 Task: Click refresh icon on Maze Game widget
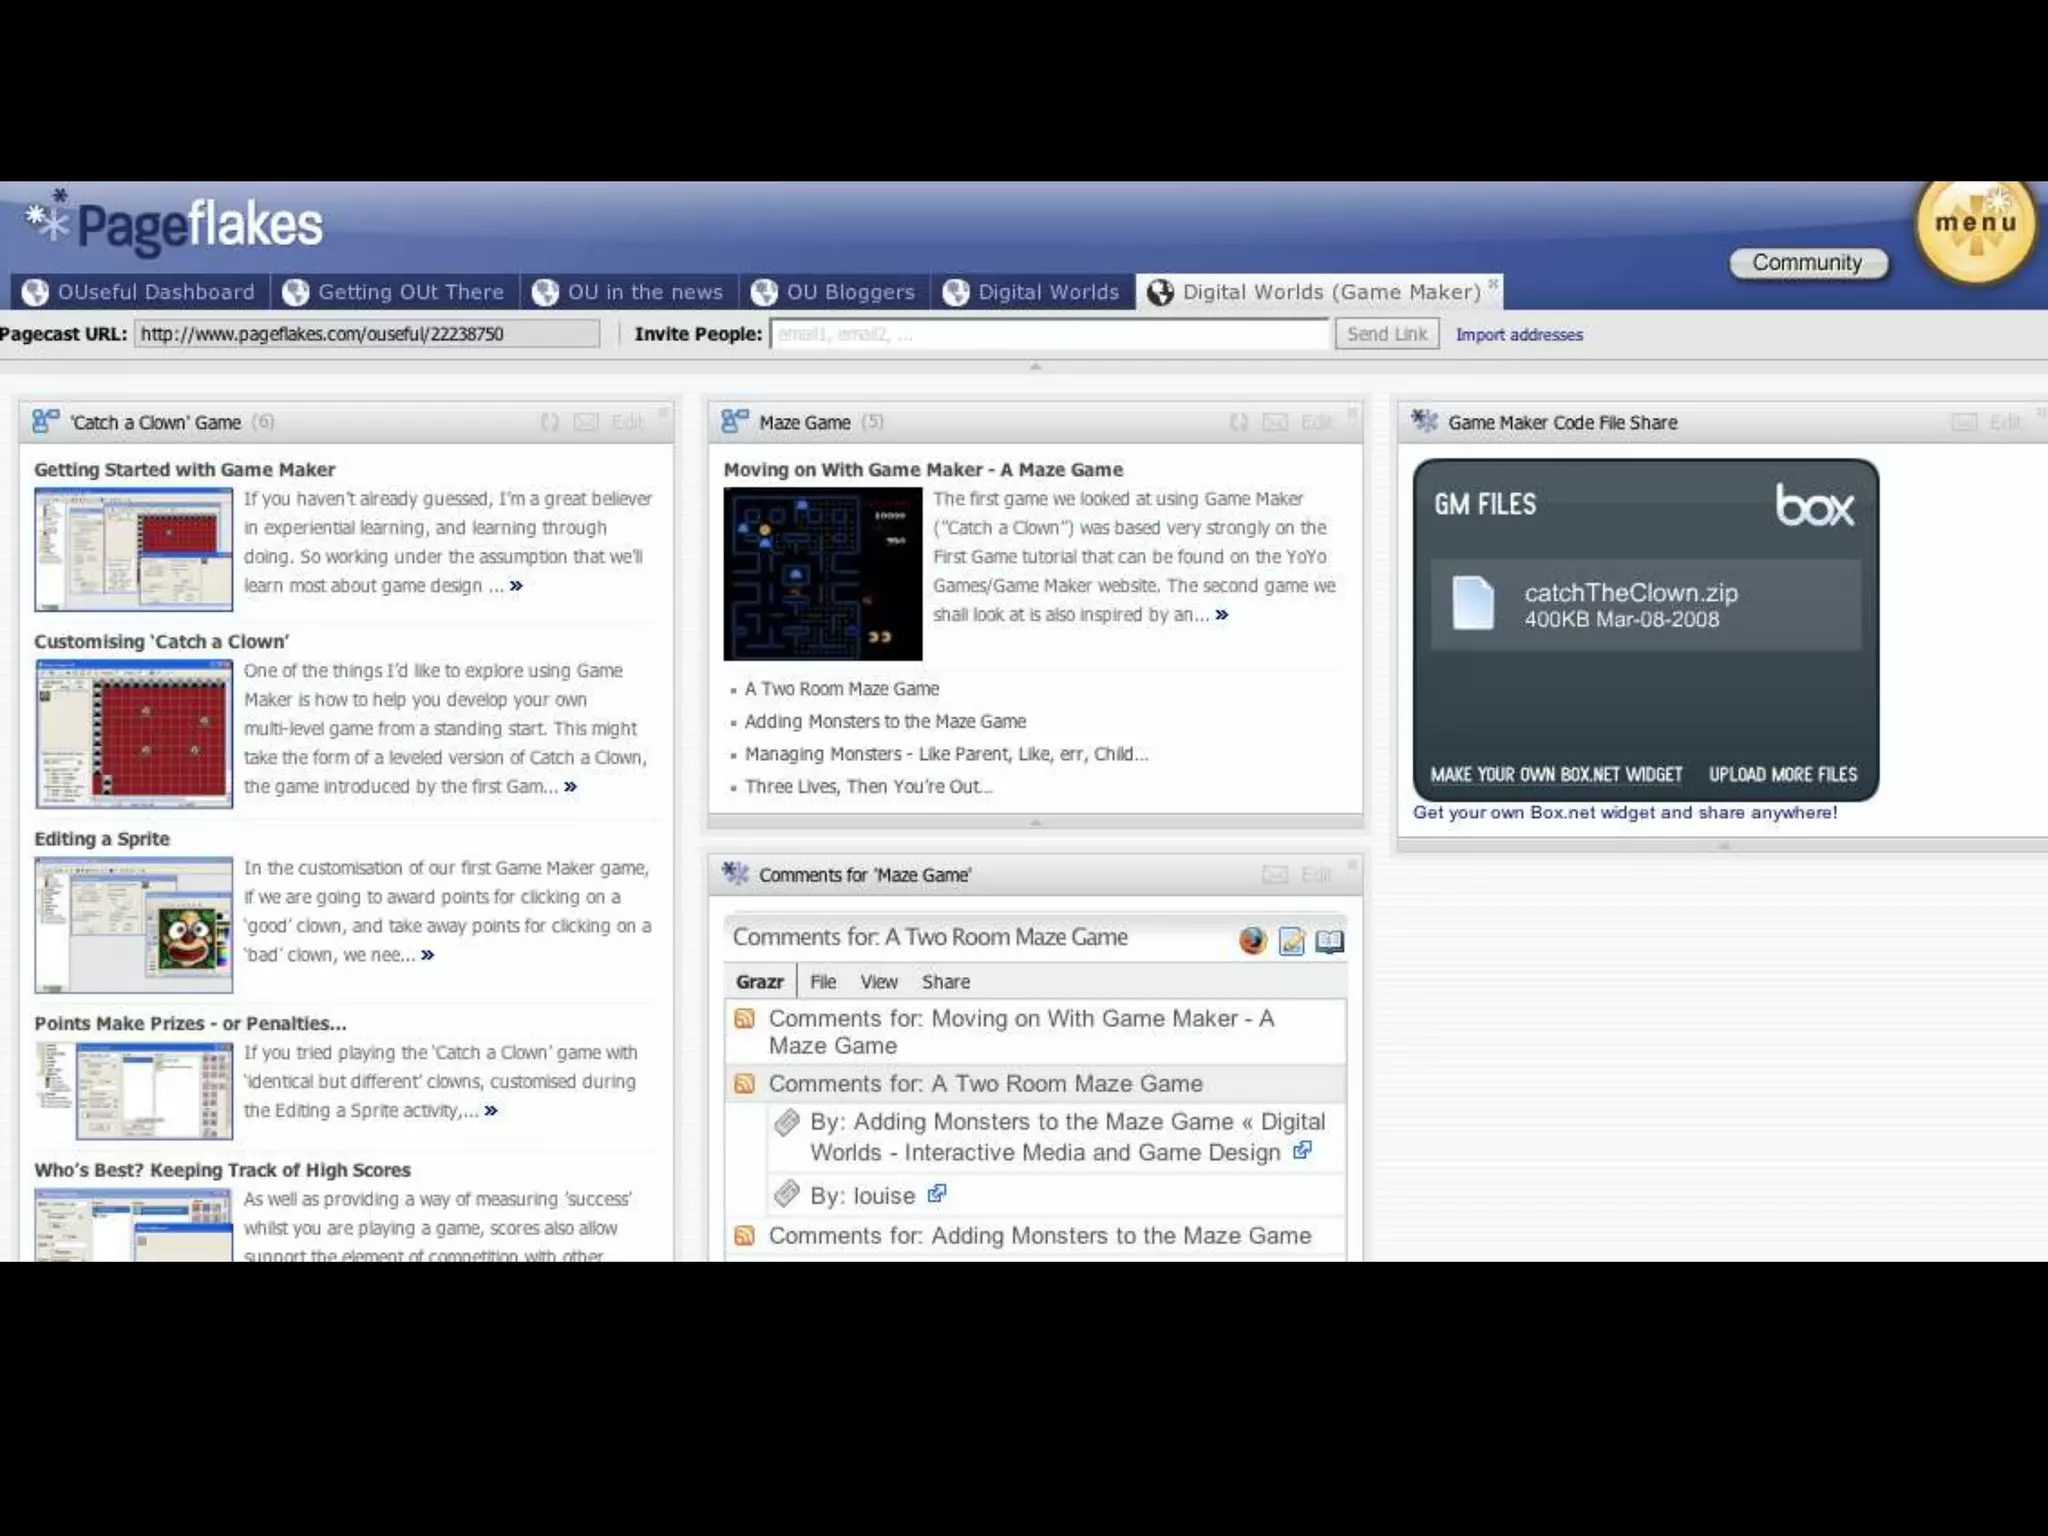click(1239, 423)
